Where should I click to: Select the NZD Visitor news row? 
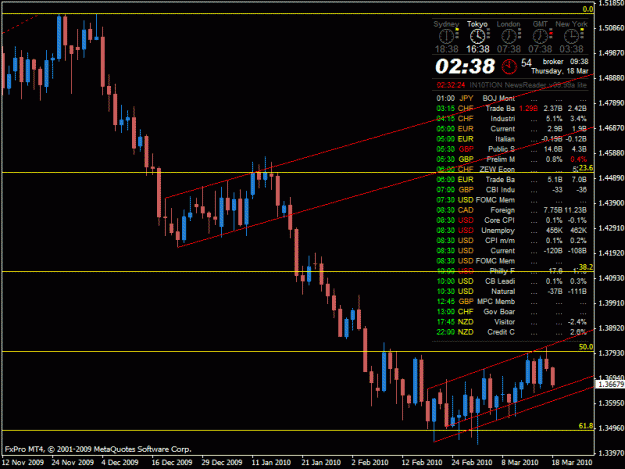pos(511,322)
